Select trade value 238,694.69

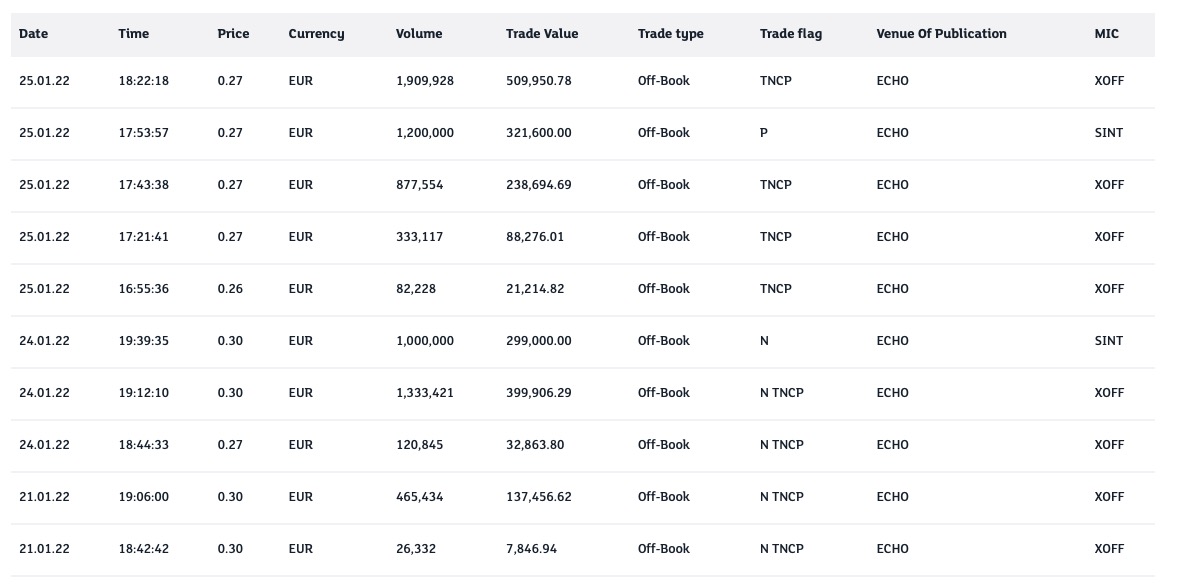[x=539, y=185]
